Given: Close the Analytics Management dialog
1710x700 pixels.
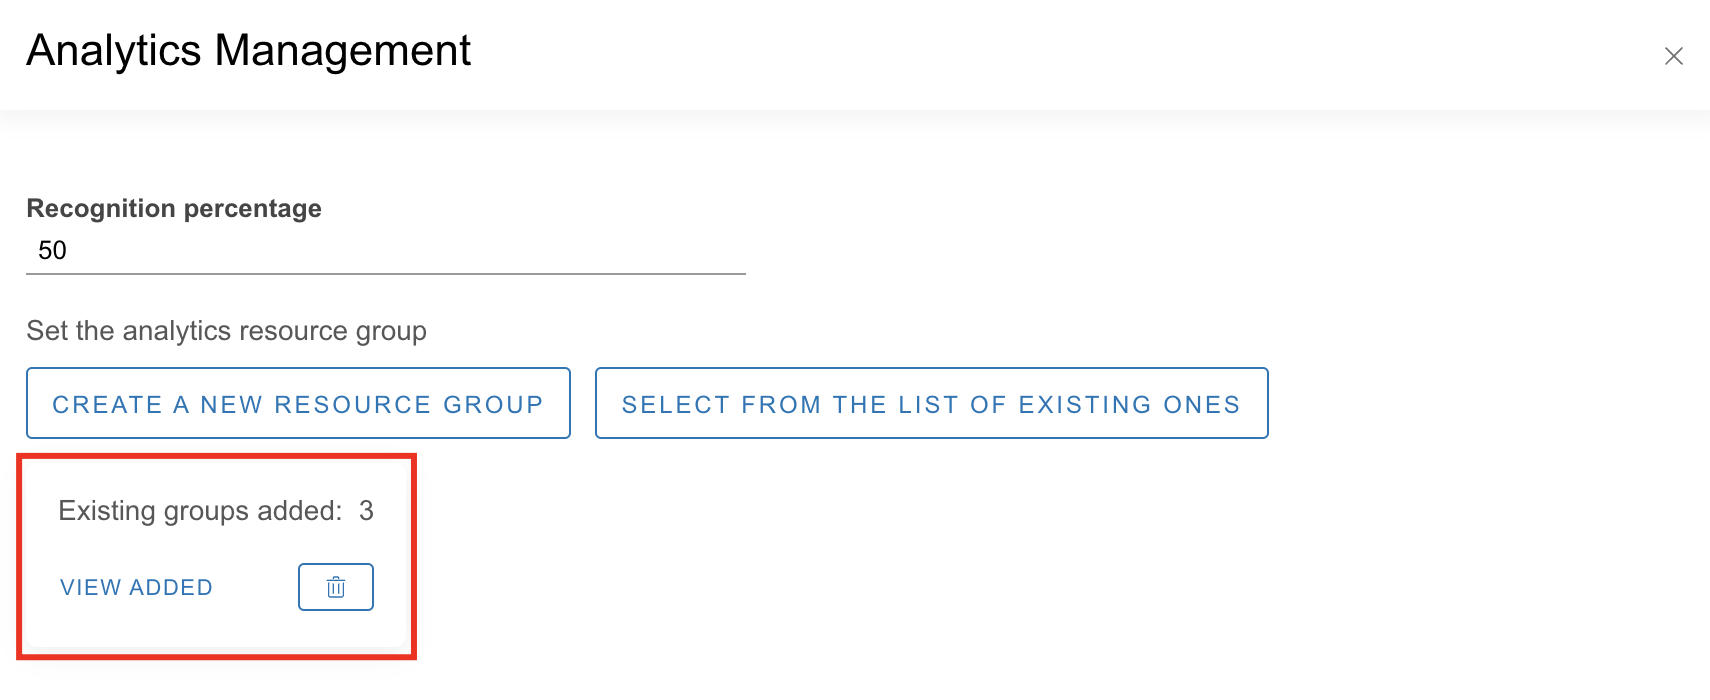Looking at the screenshot, I should (1673, 56).
